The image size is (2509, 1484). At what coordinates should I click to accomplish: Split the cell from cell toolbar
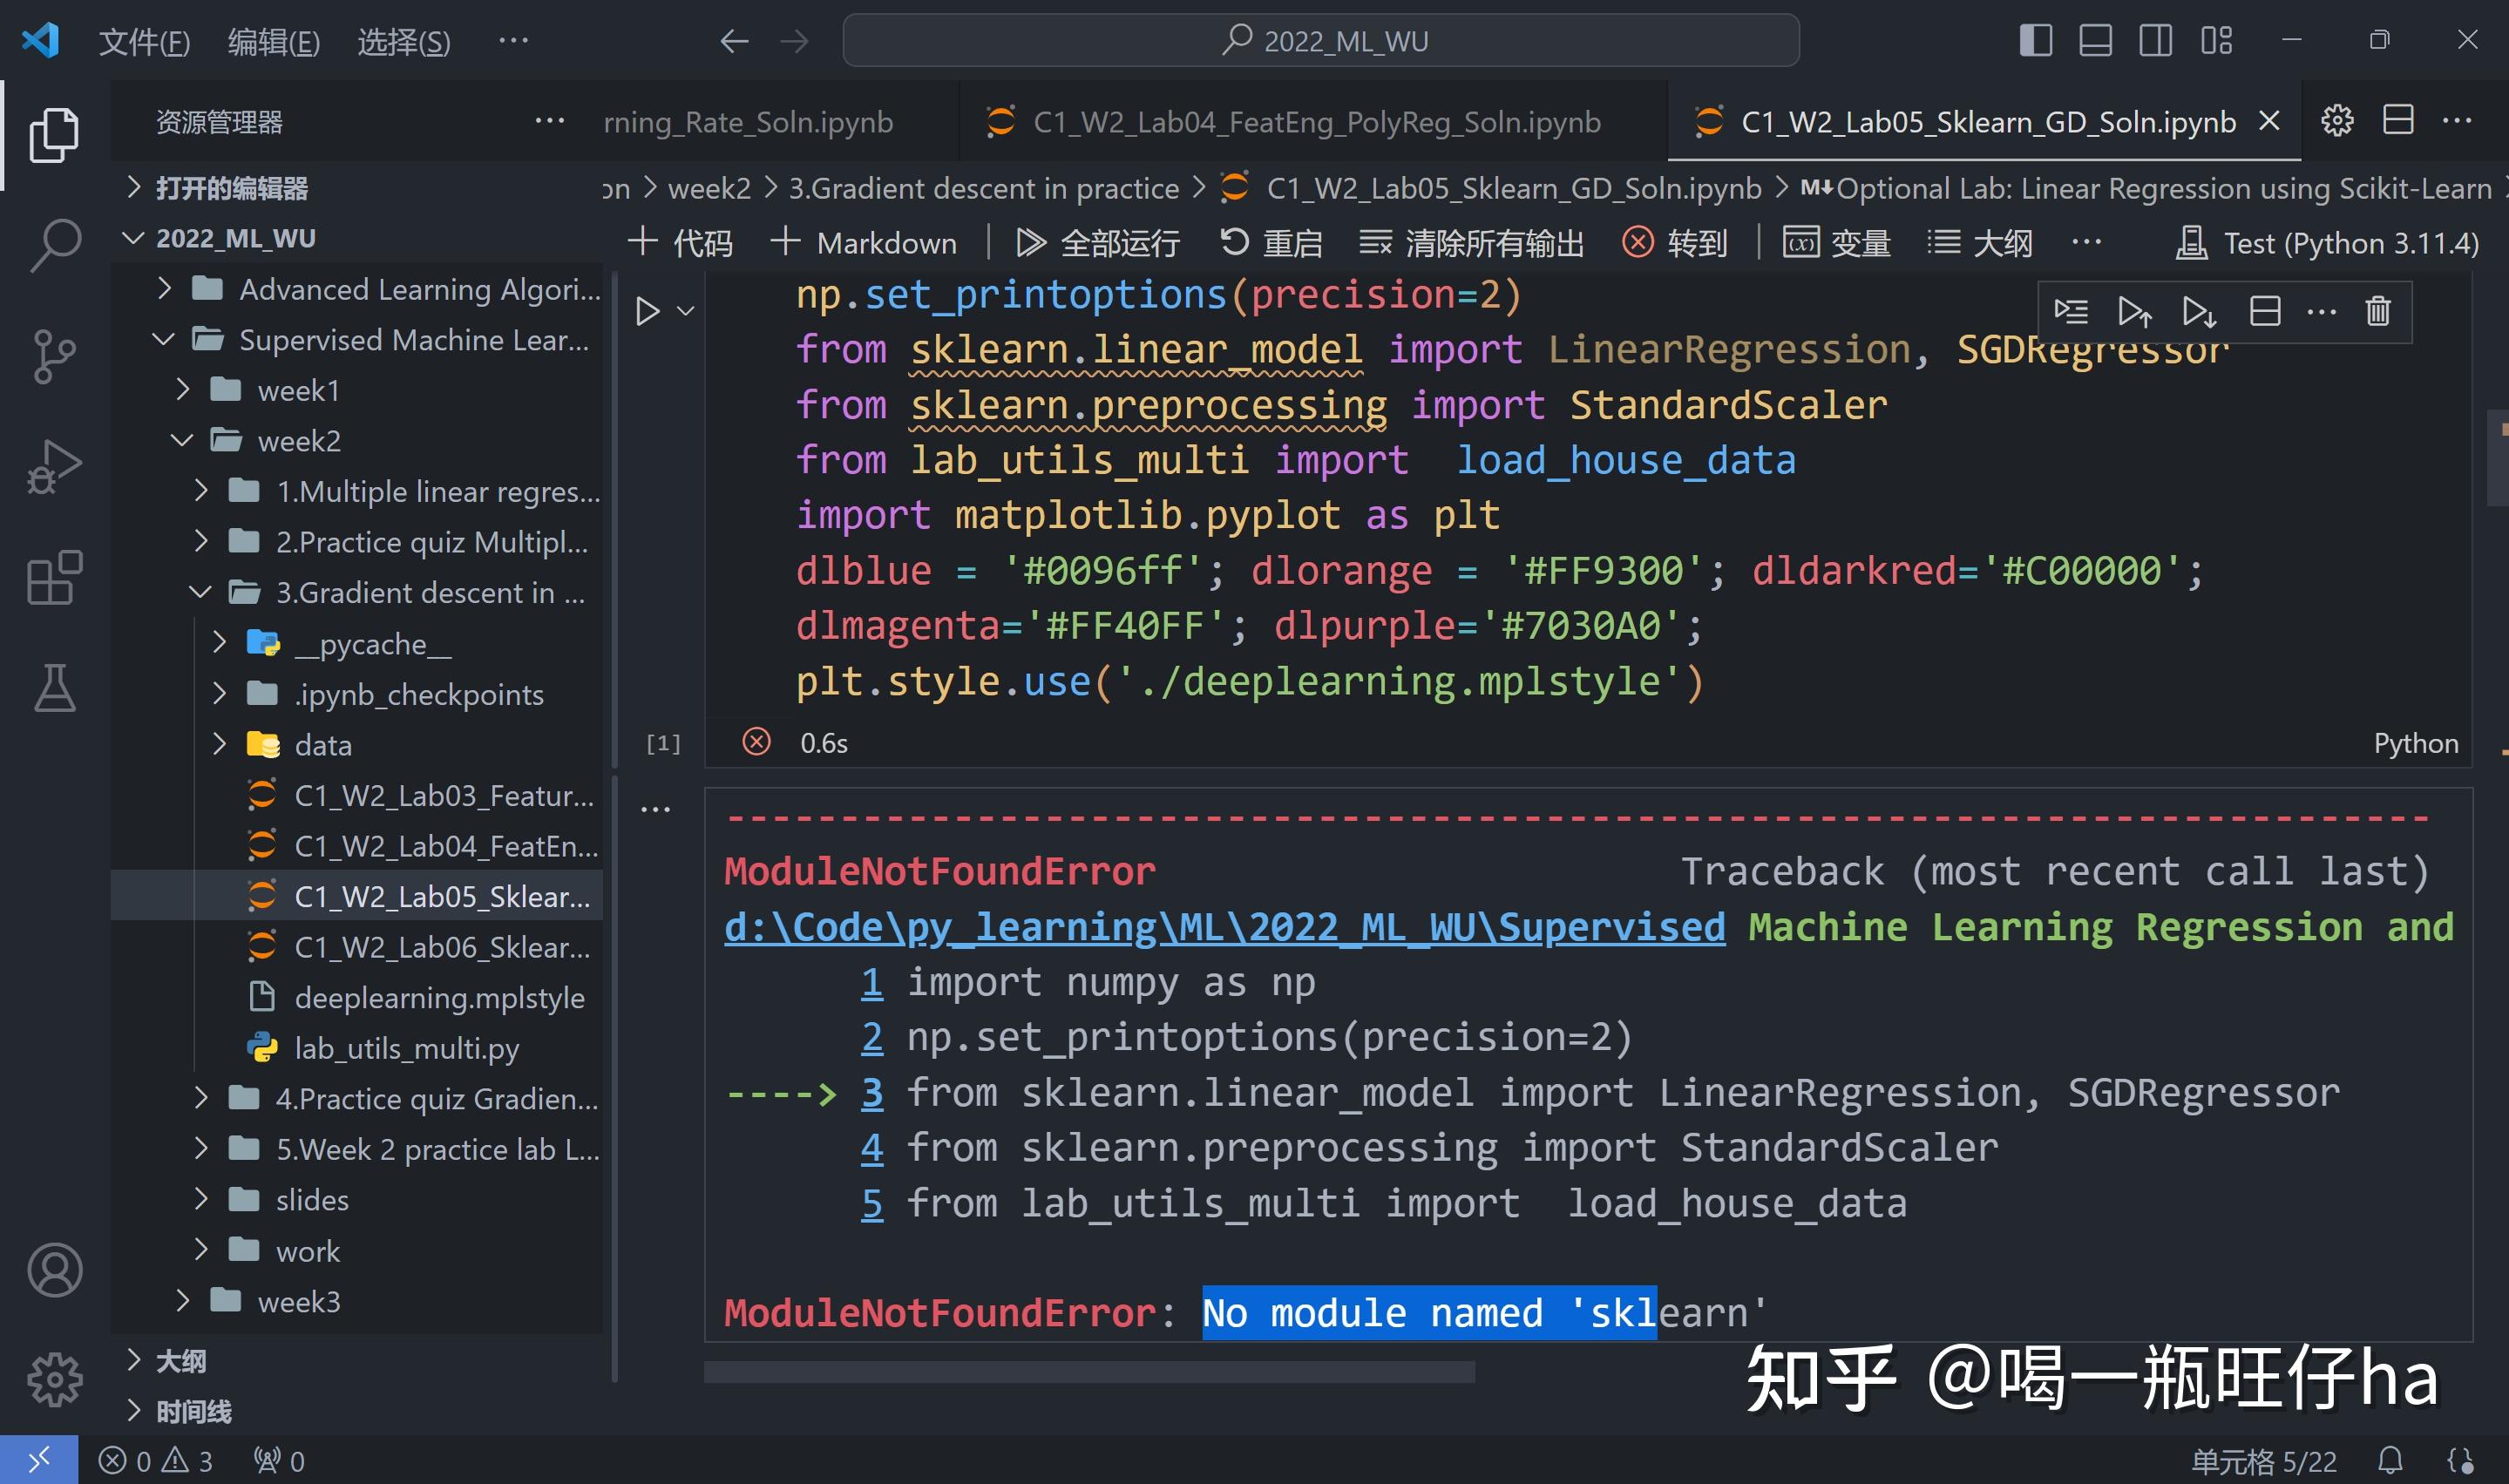pos(2265,312)
